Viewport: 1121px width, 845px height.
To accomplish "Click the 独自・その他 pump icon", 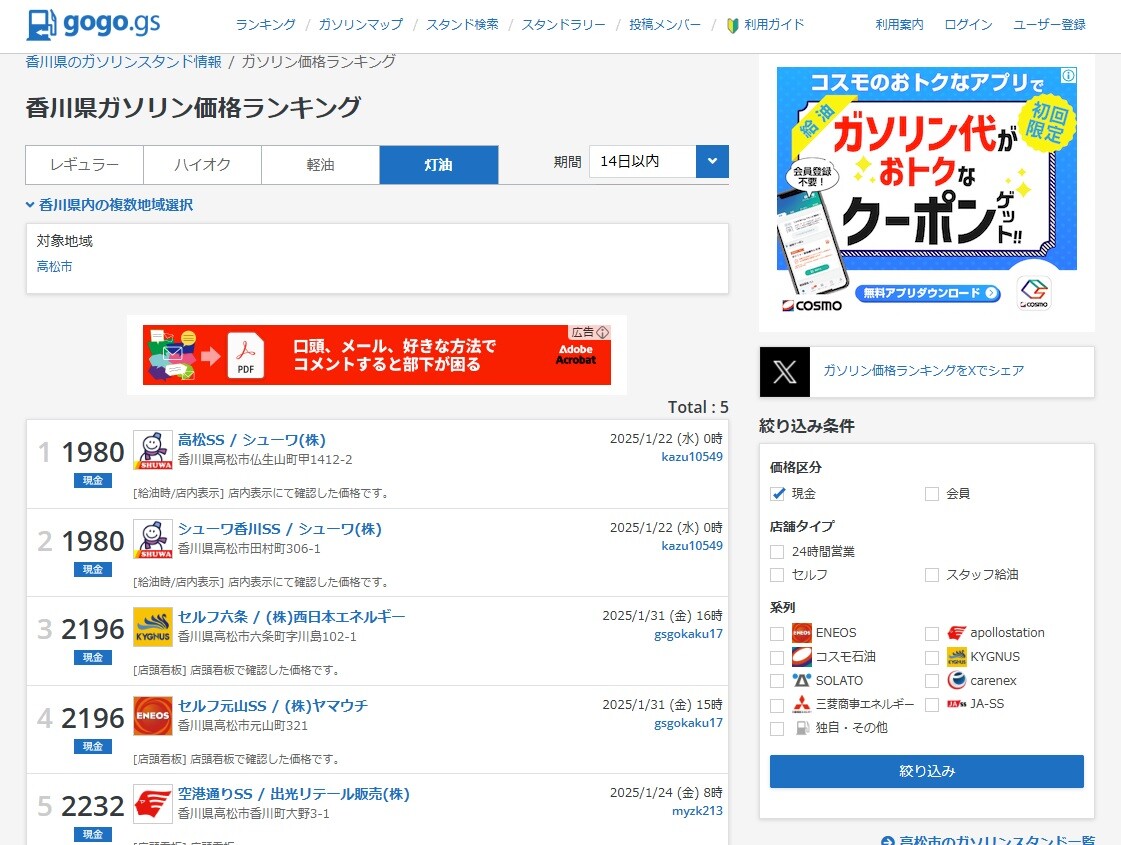I will 802,728.
